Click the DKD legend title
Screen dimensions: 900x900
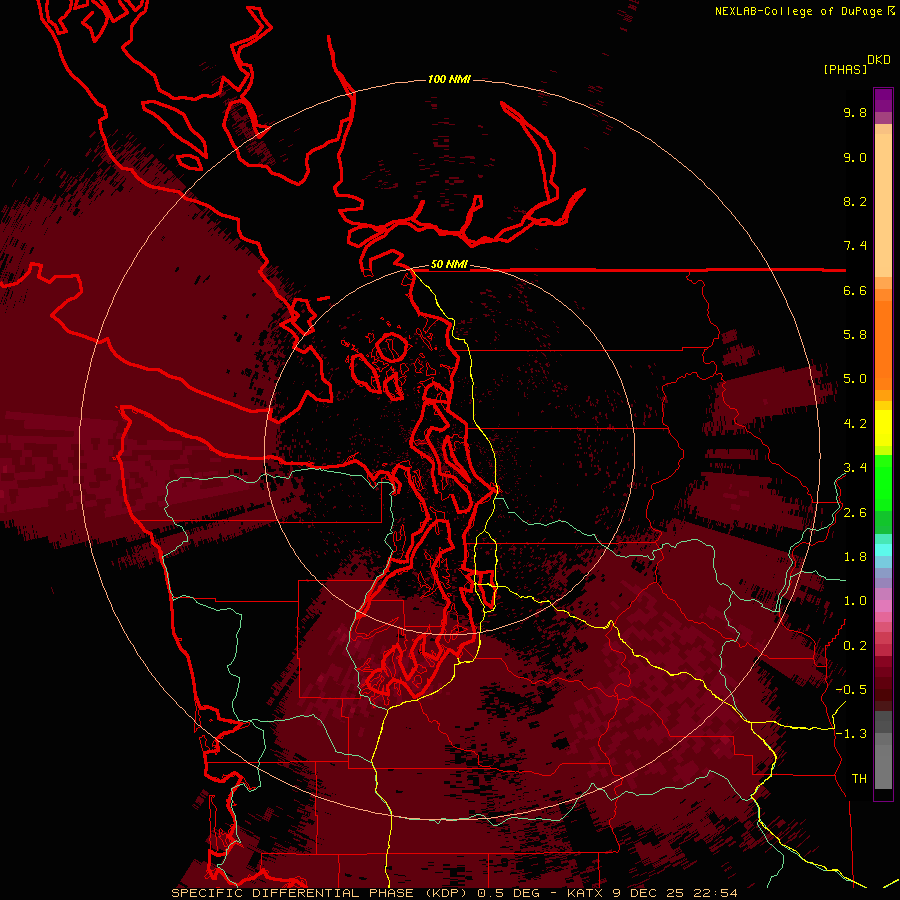[x=879, y=60]
